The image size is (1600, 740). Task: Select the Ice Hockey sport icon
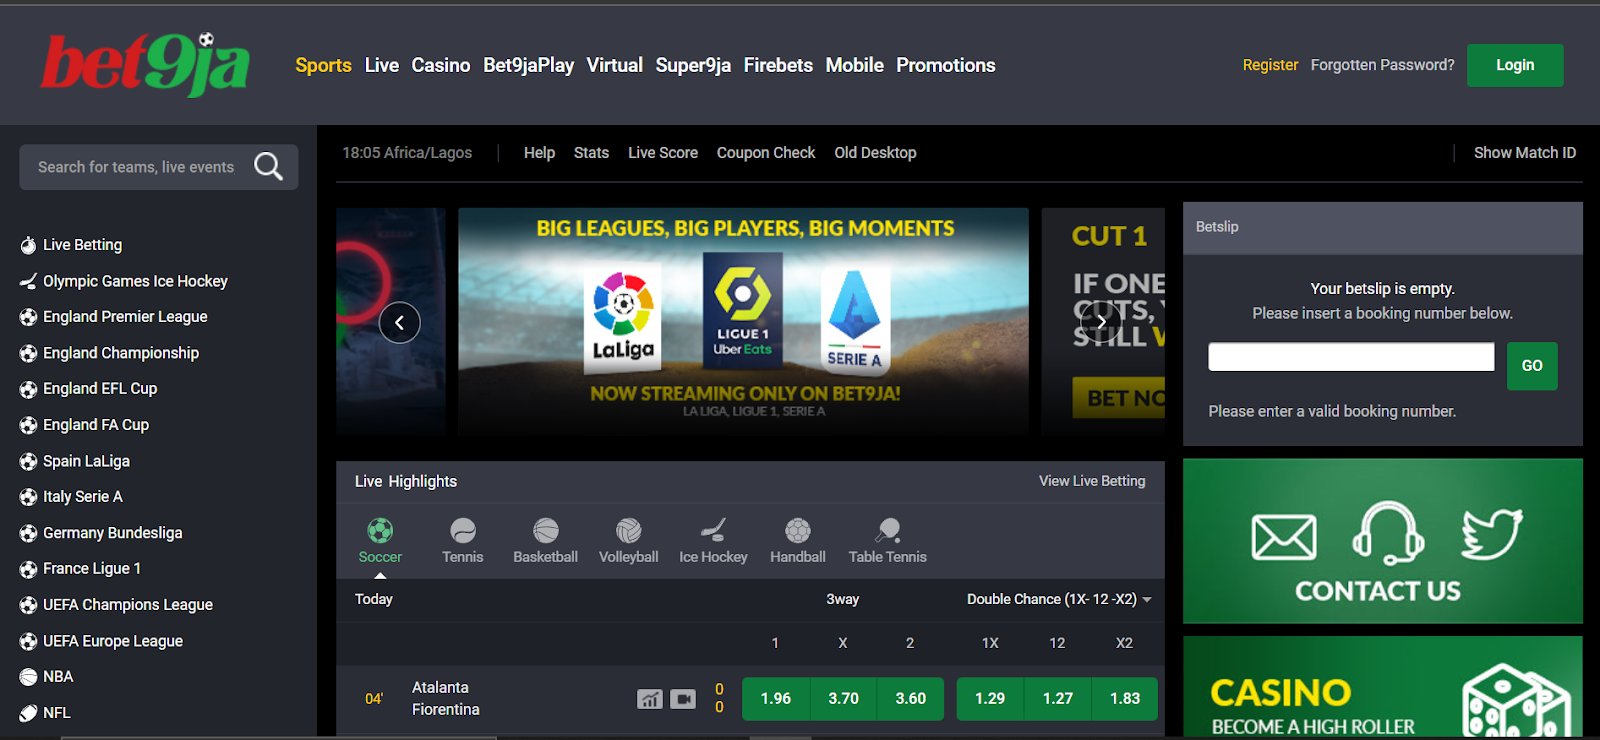pyautogui.click(x=713, y=530)
